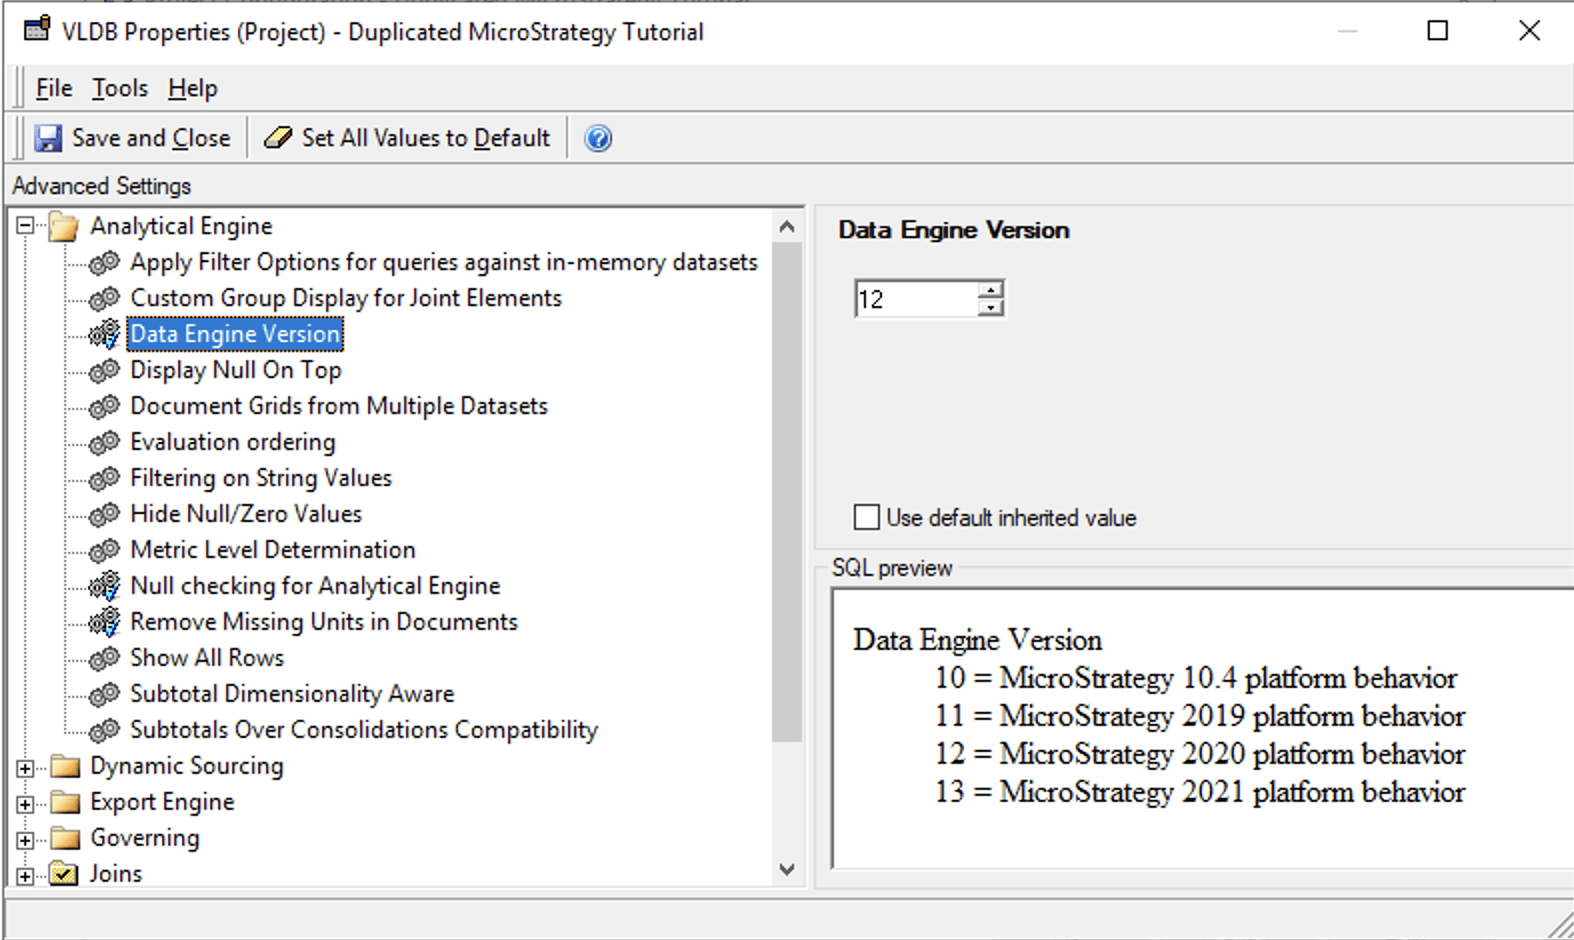Click the gear icon next to Evaluation ordering
The height and width of the screenshot is (940, 1574).
point(104,443)
